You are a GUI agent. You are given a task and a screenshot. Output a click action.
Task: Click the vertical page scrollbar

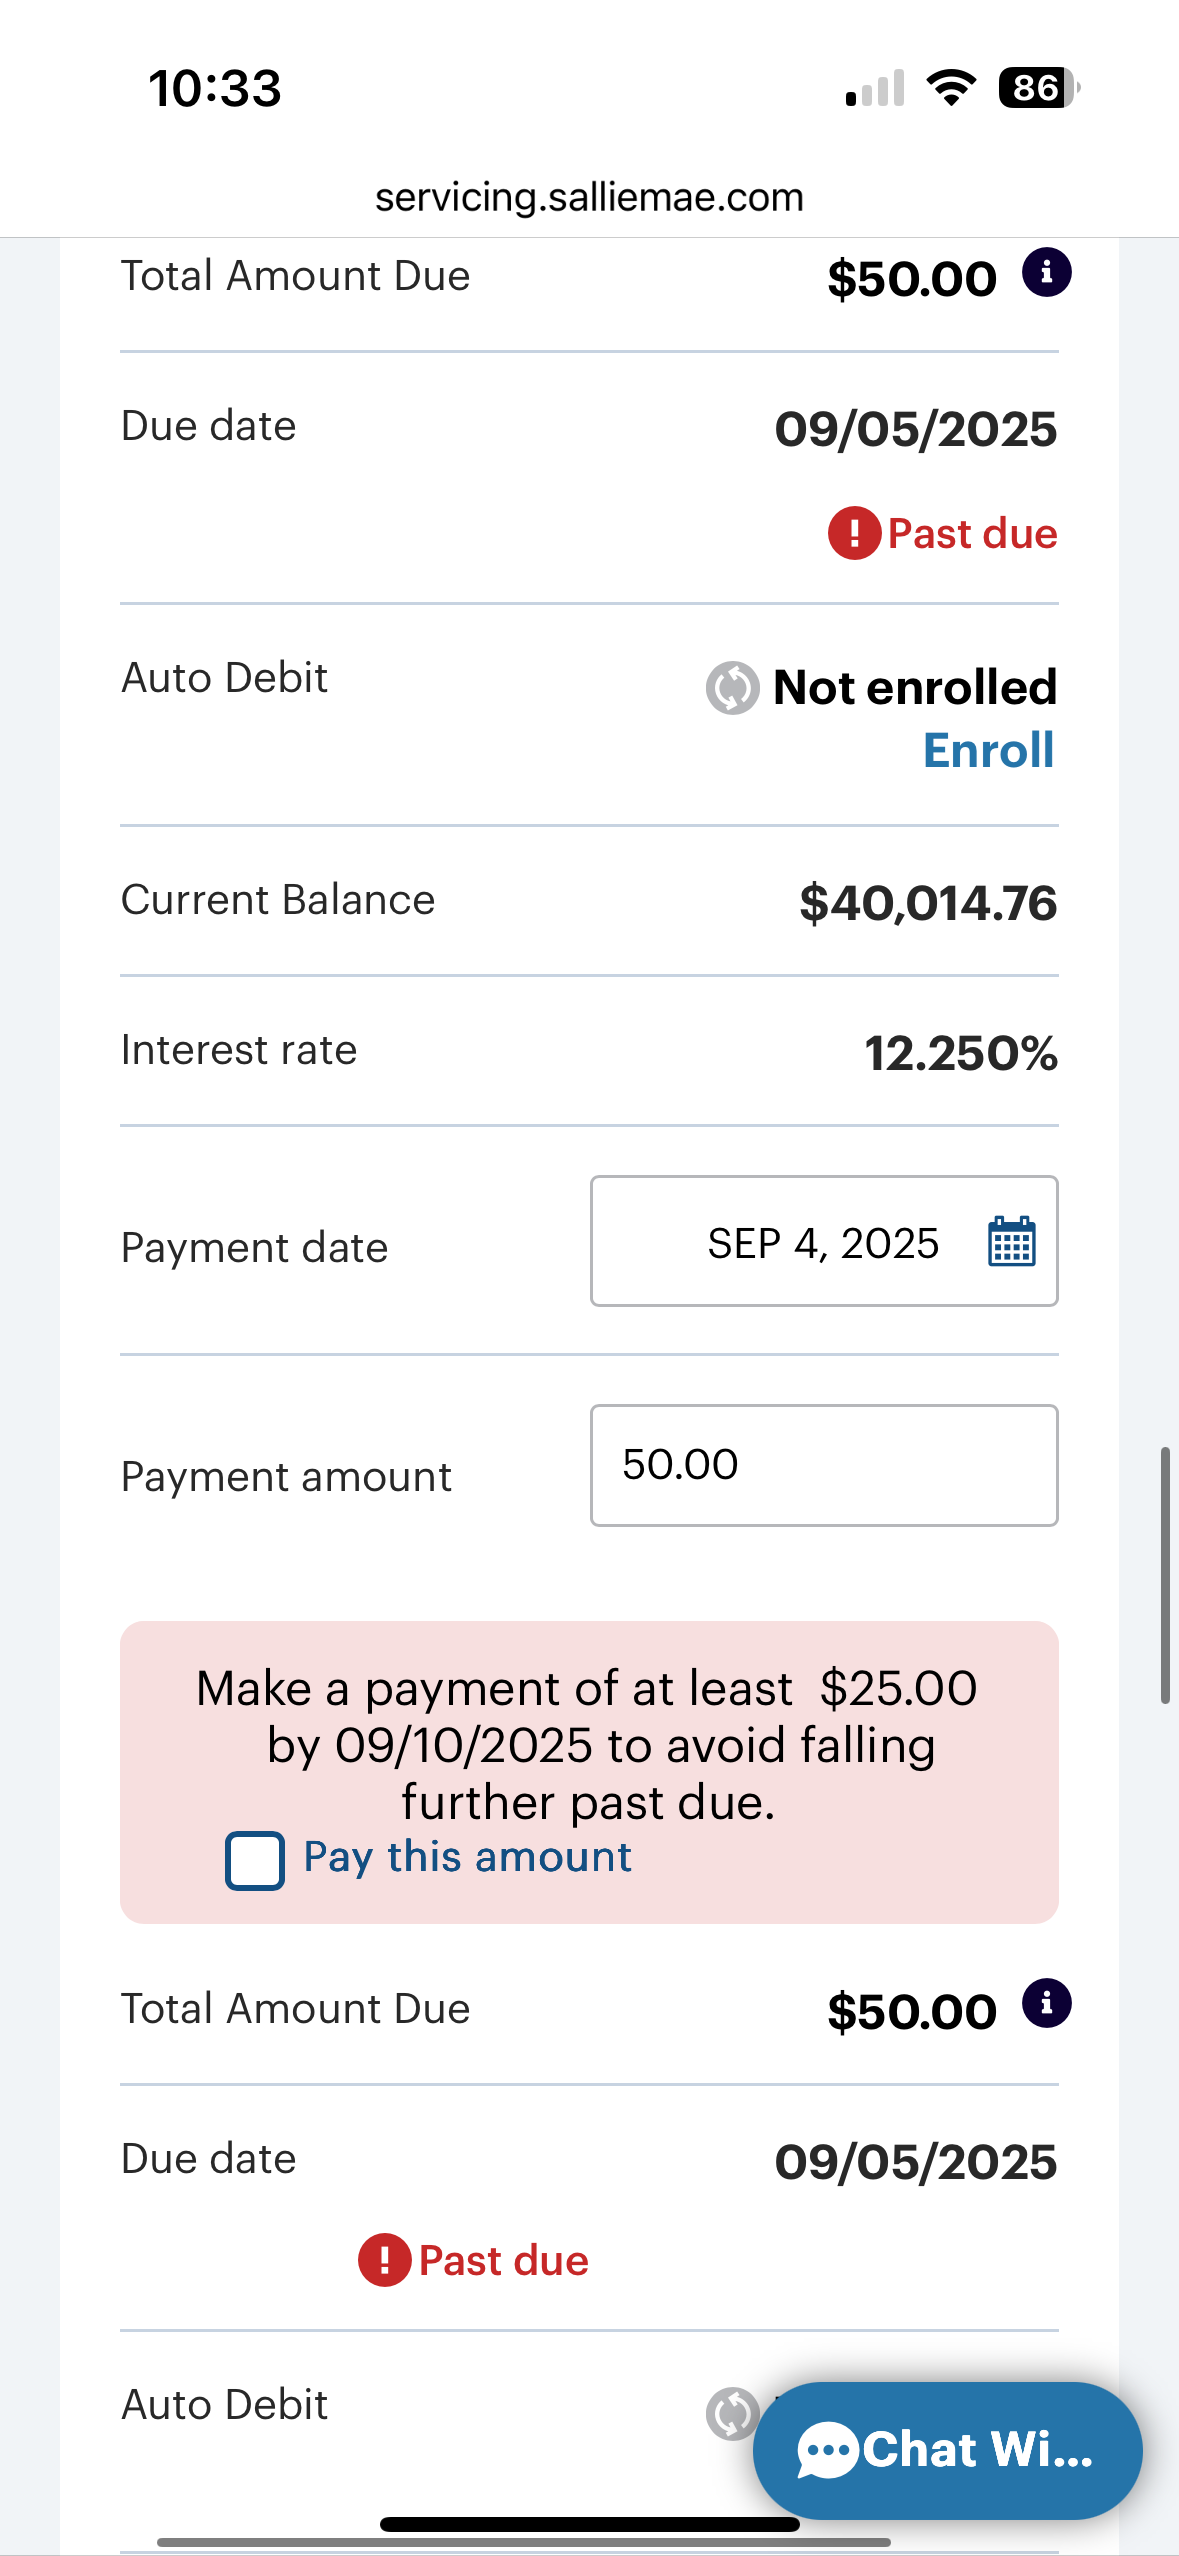coord(1165,1575)
